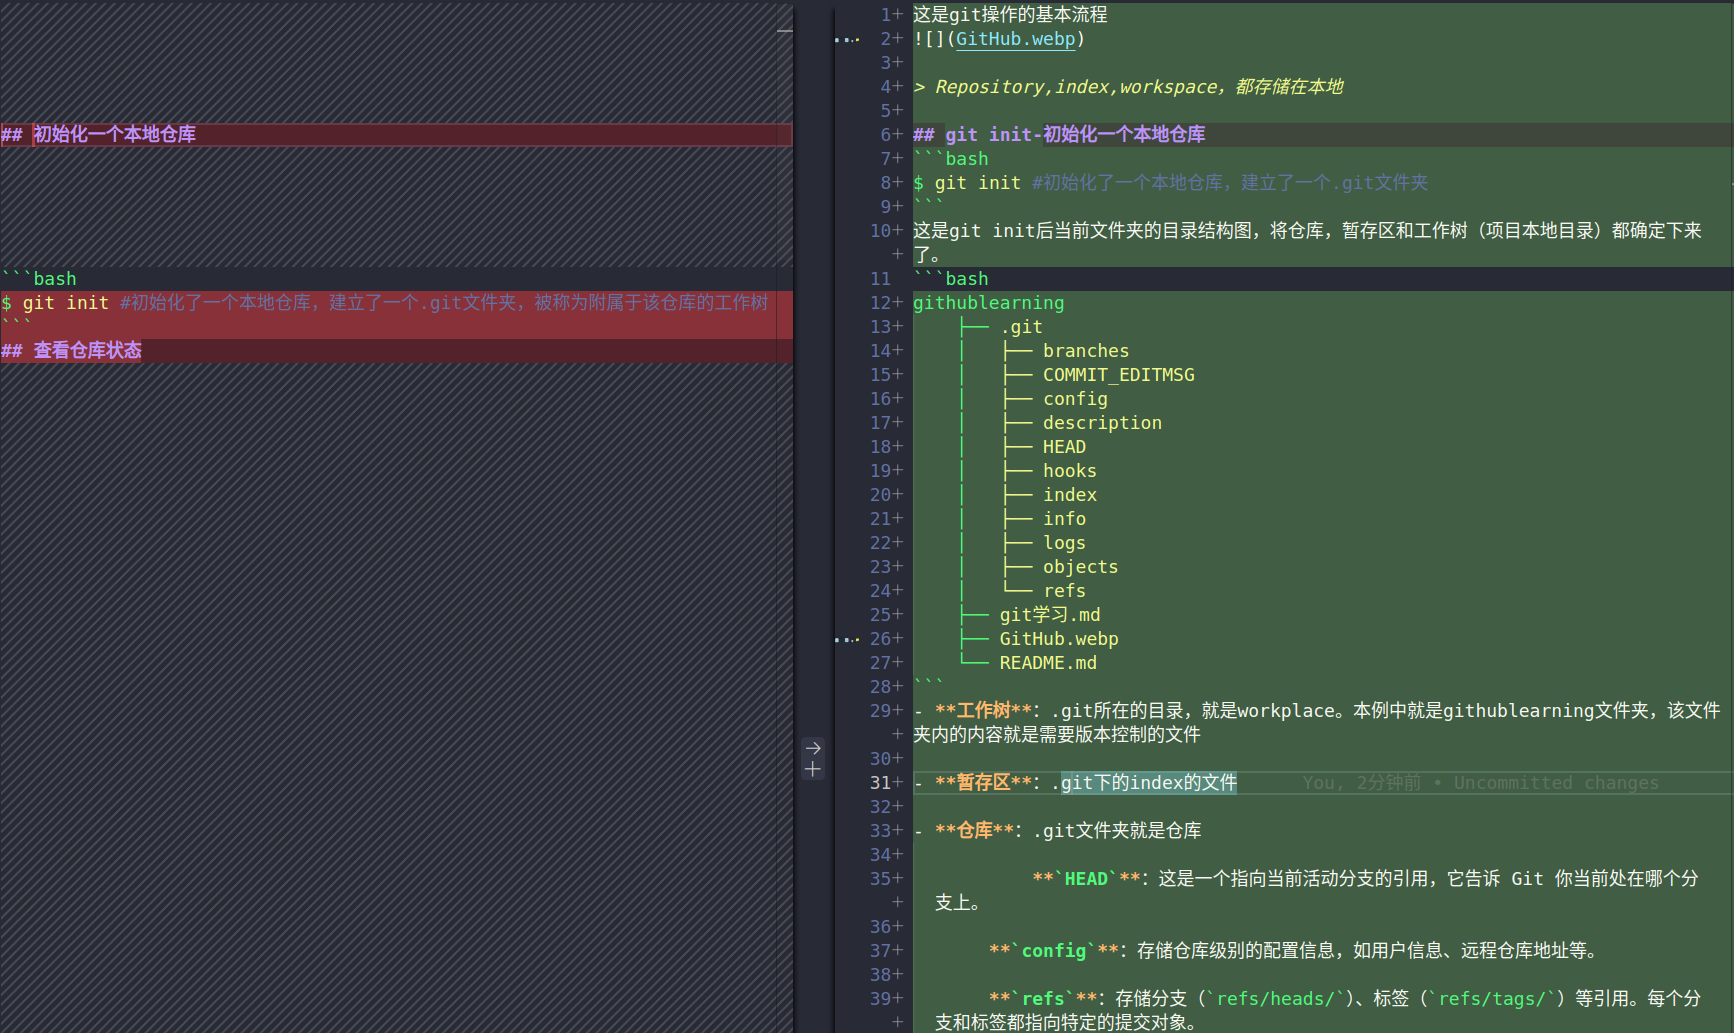Click the '.git' entry in the tree

[x=1021, y=327]
